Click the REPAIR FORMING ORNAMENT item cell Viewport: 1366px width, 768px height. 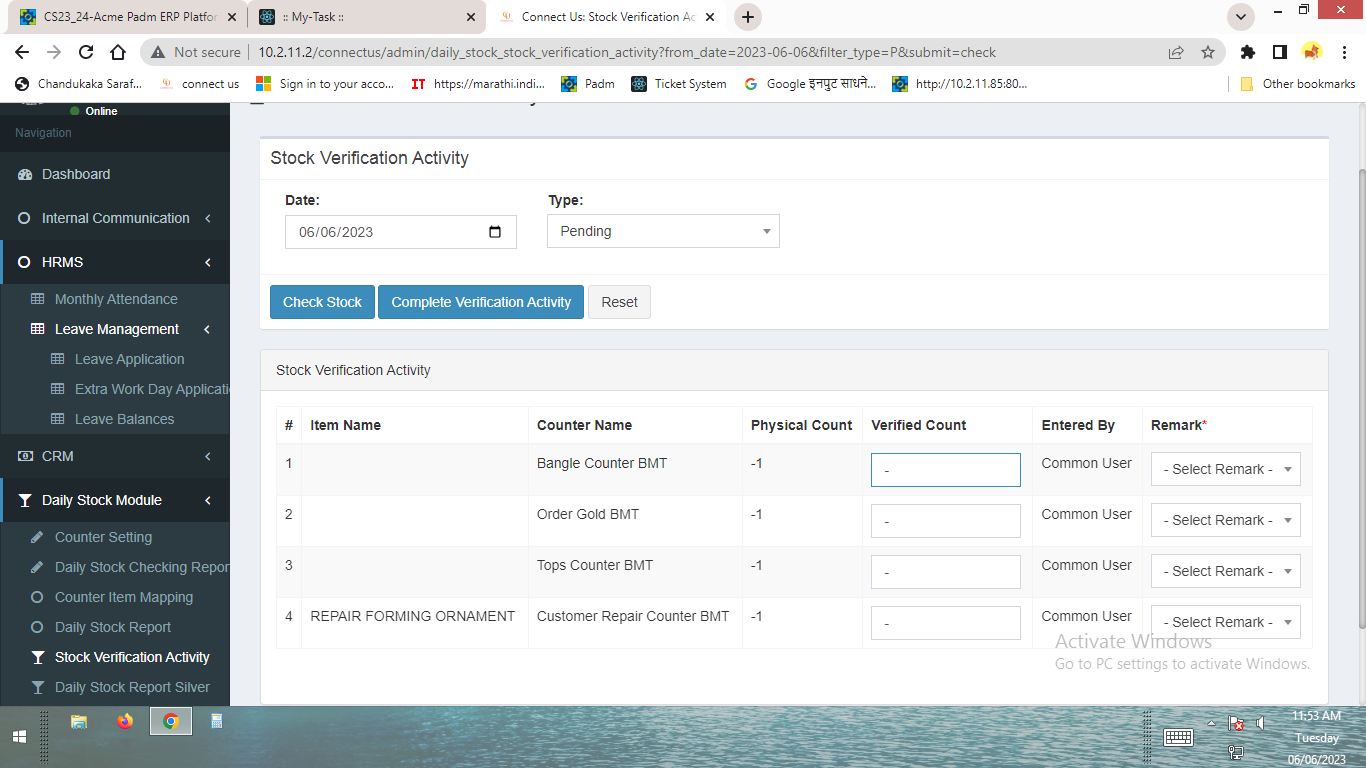coord(414,622)
